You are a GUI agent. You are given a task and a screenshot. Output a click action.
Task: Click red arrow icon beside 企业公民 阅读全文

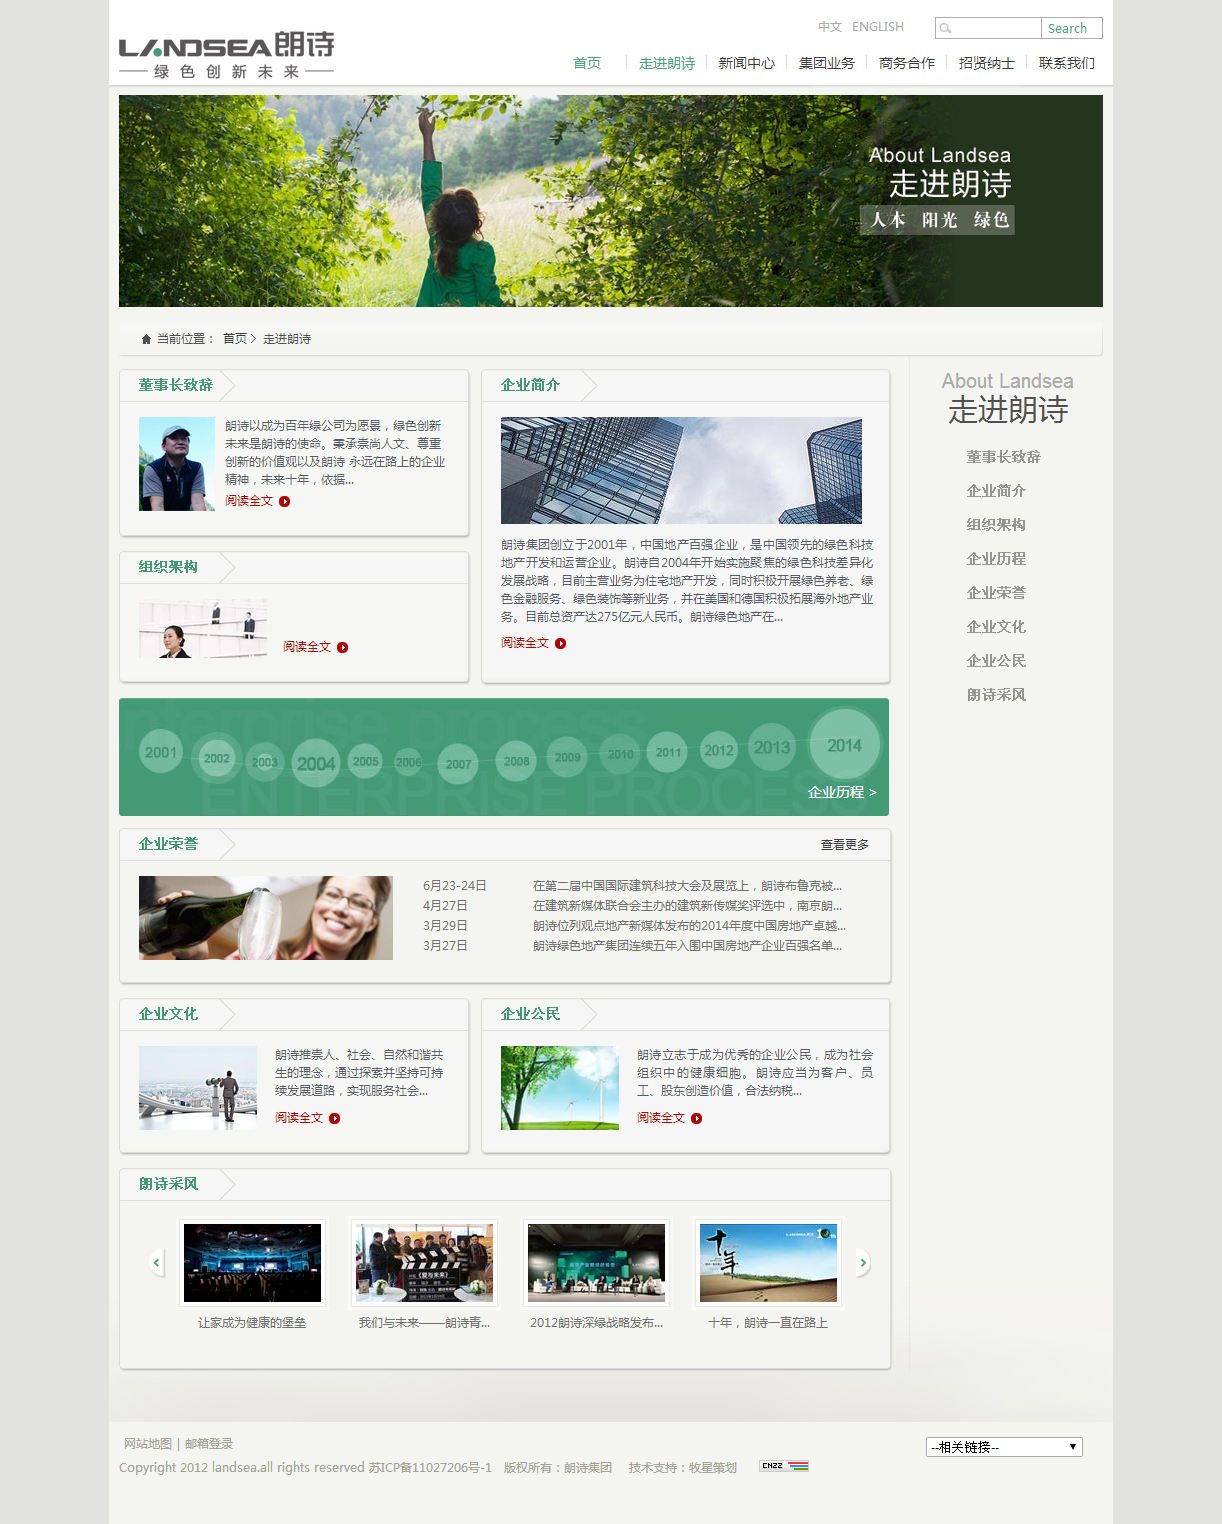[697, 1119]
